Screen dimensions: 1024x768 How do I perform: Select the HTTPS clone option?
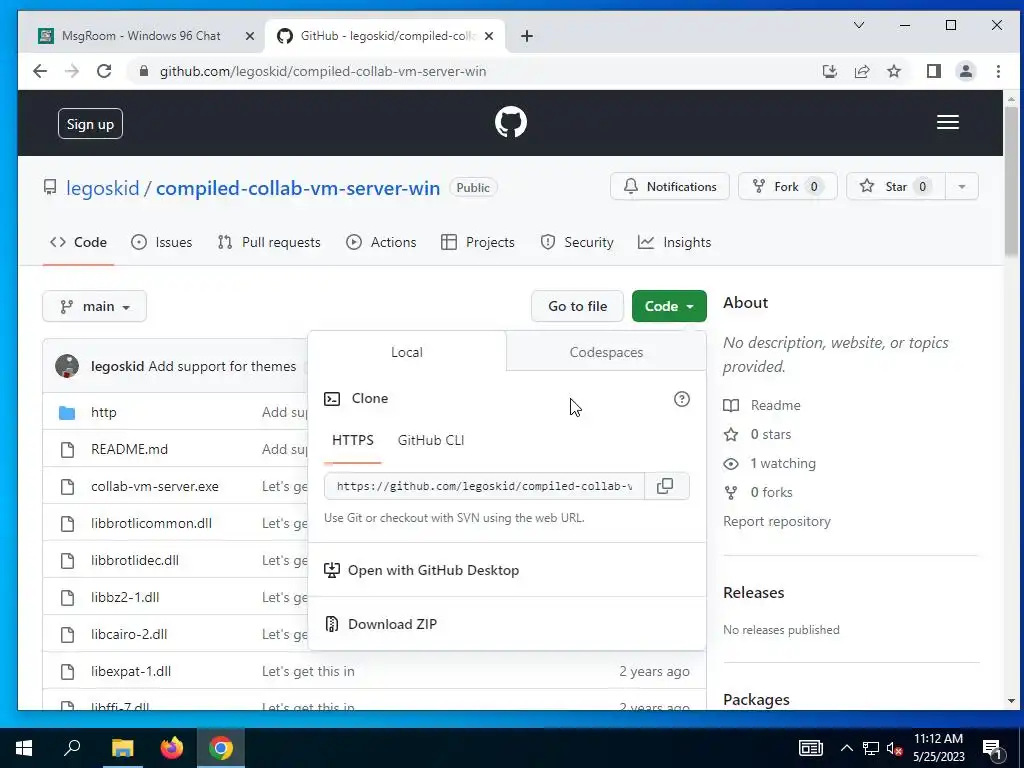[353, 440]
